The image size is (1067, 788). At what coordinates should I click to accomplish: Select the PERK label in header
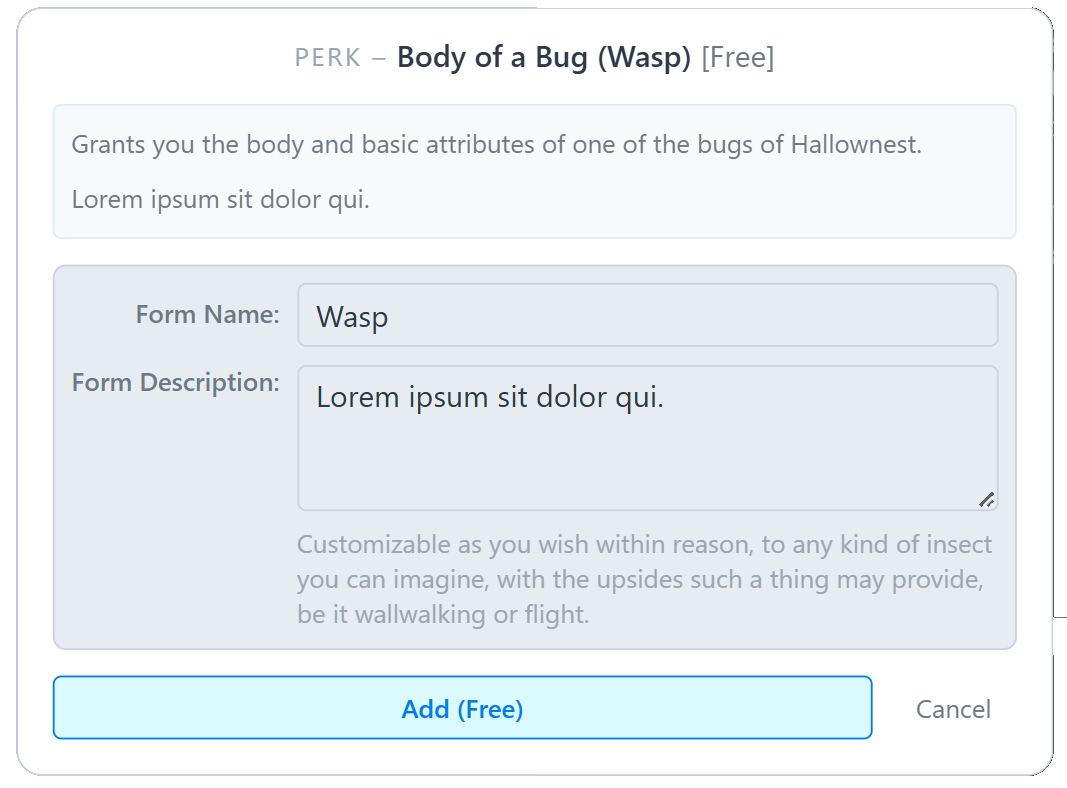(x=327, y=58)
